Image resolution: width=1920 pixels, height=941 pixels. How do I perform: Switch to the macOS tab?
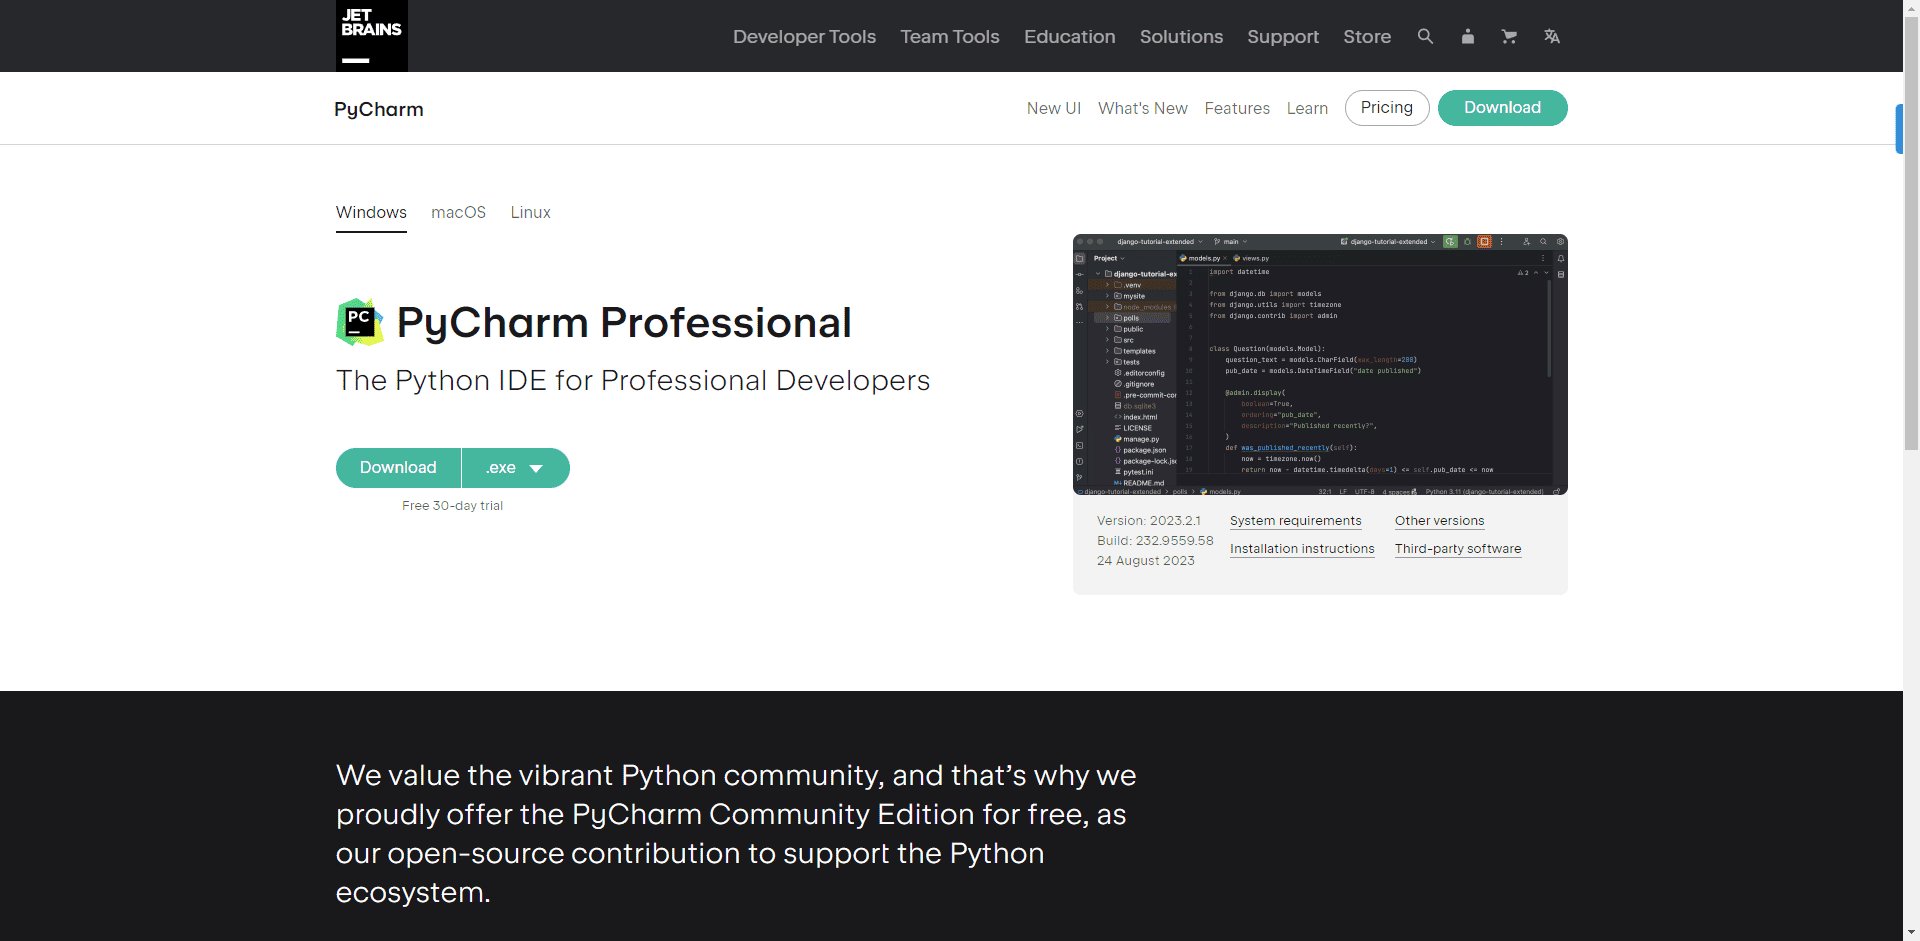tap(458, 212)
